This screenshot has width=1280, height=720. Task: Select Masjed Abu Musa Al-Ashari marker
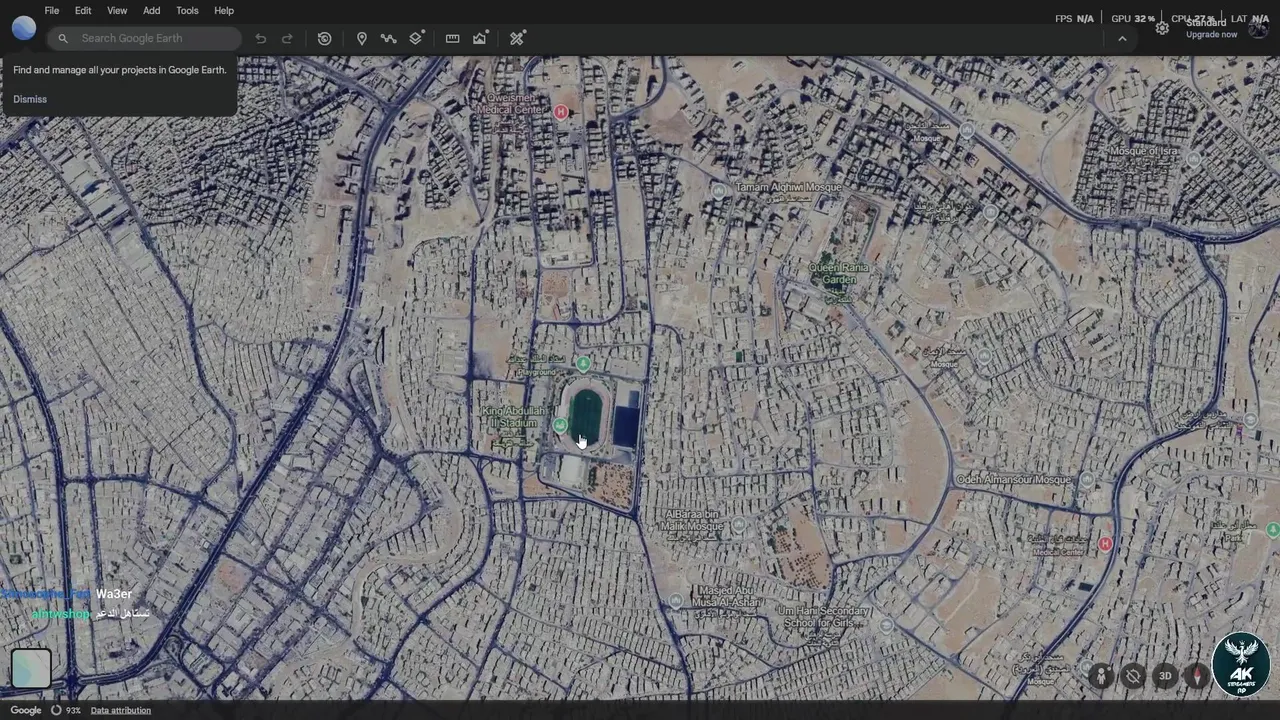pos(676,601)
